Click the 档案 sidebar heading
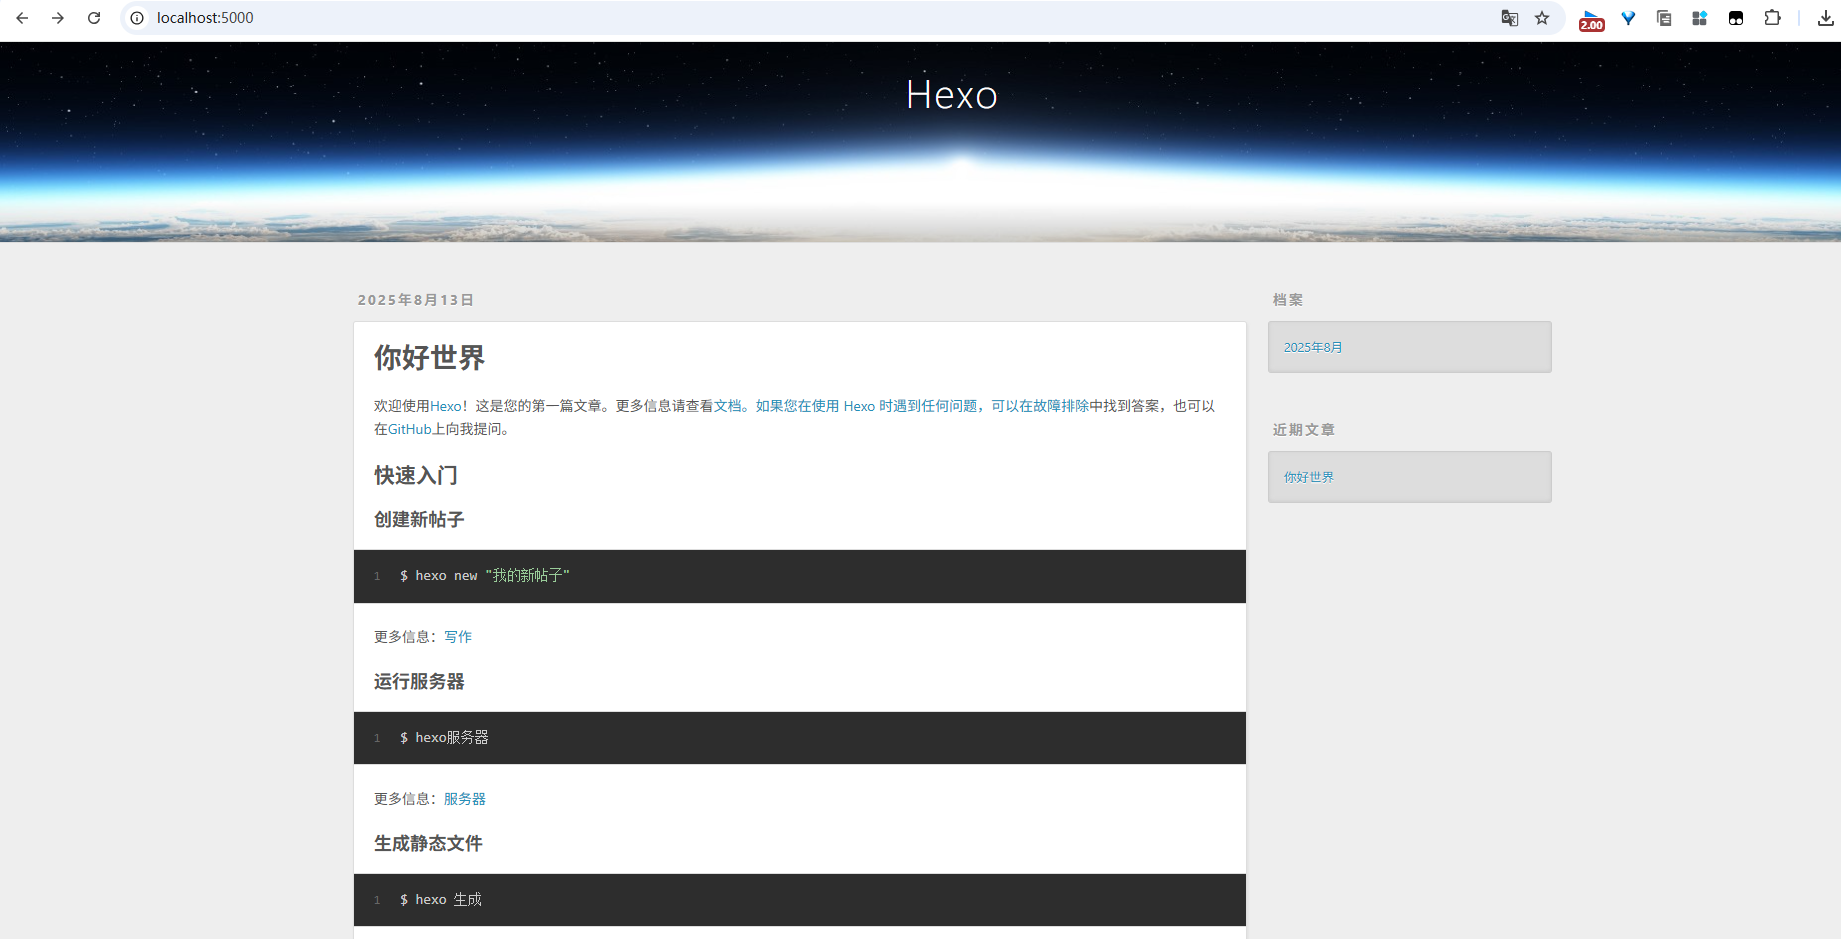This screenshot has width=1841, height=939. pos(1288,300)
